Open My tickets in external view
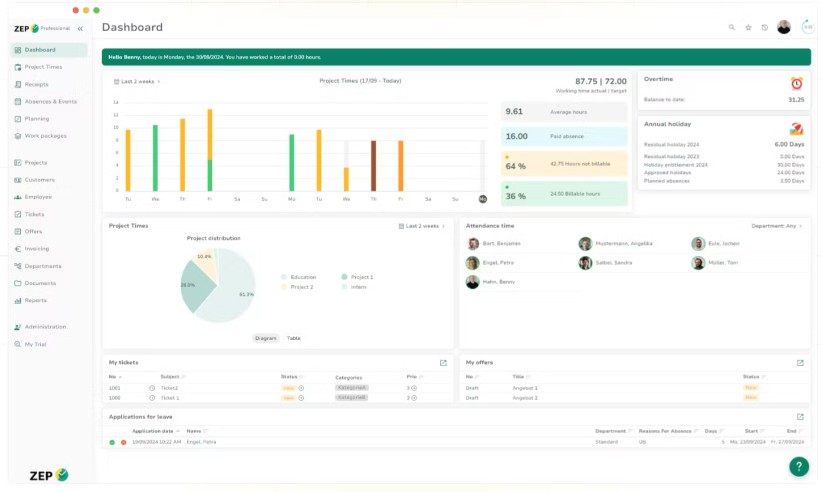The height and width of the screenshot is (492, 821). pos(443,363)
